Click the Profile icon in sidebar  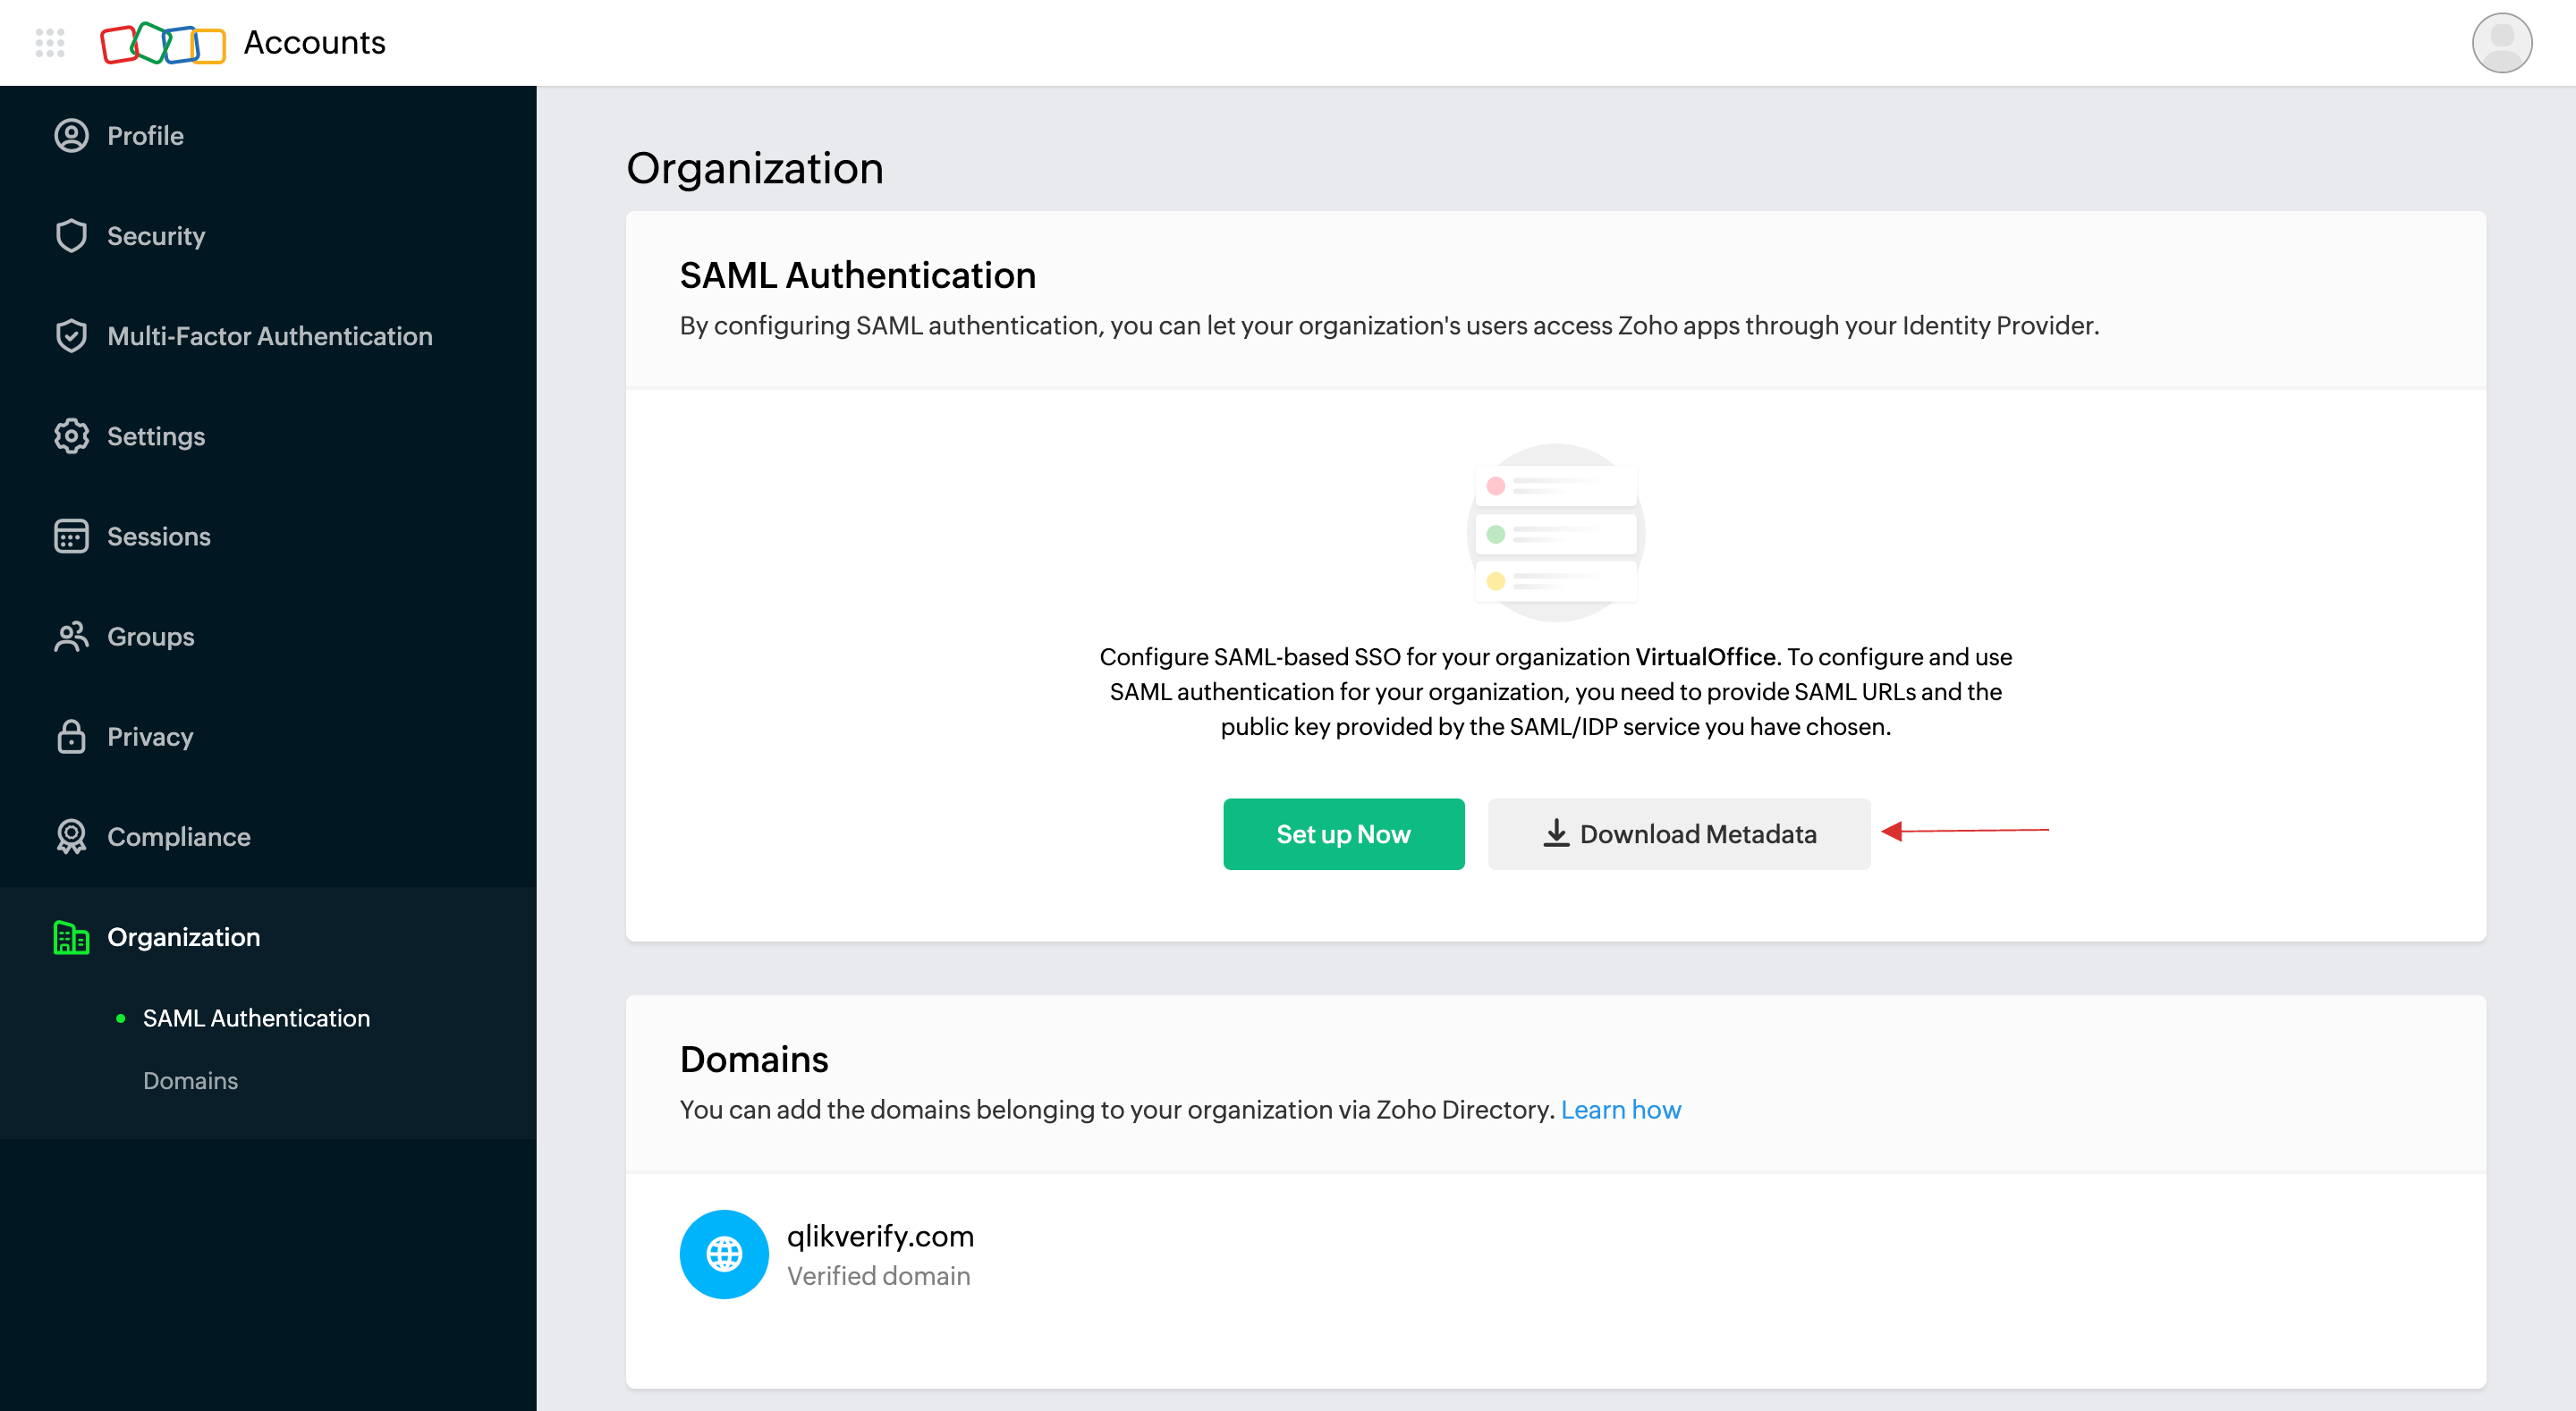coord(72,134)
